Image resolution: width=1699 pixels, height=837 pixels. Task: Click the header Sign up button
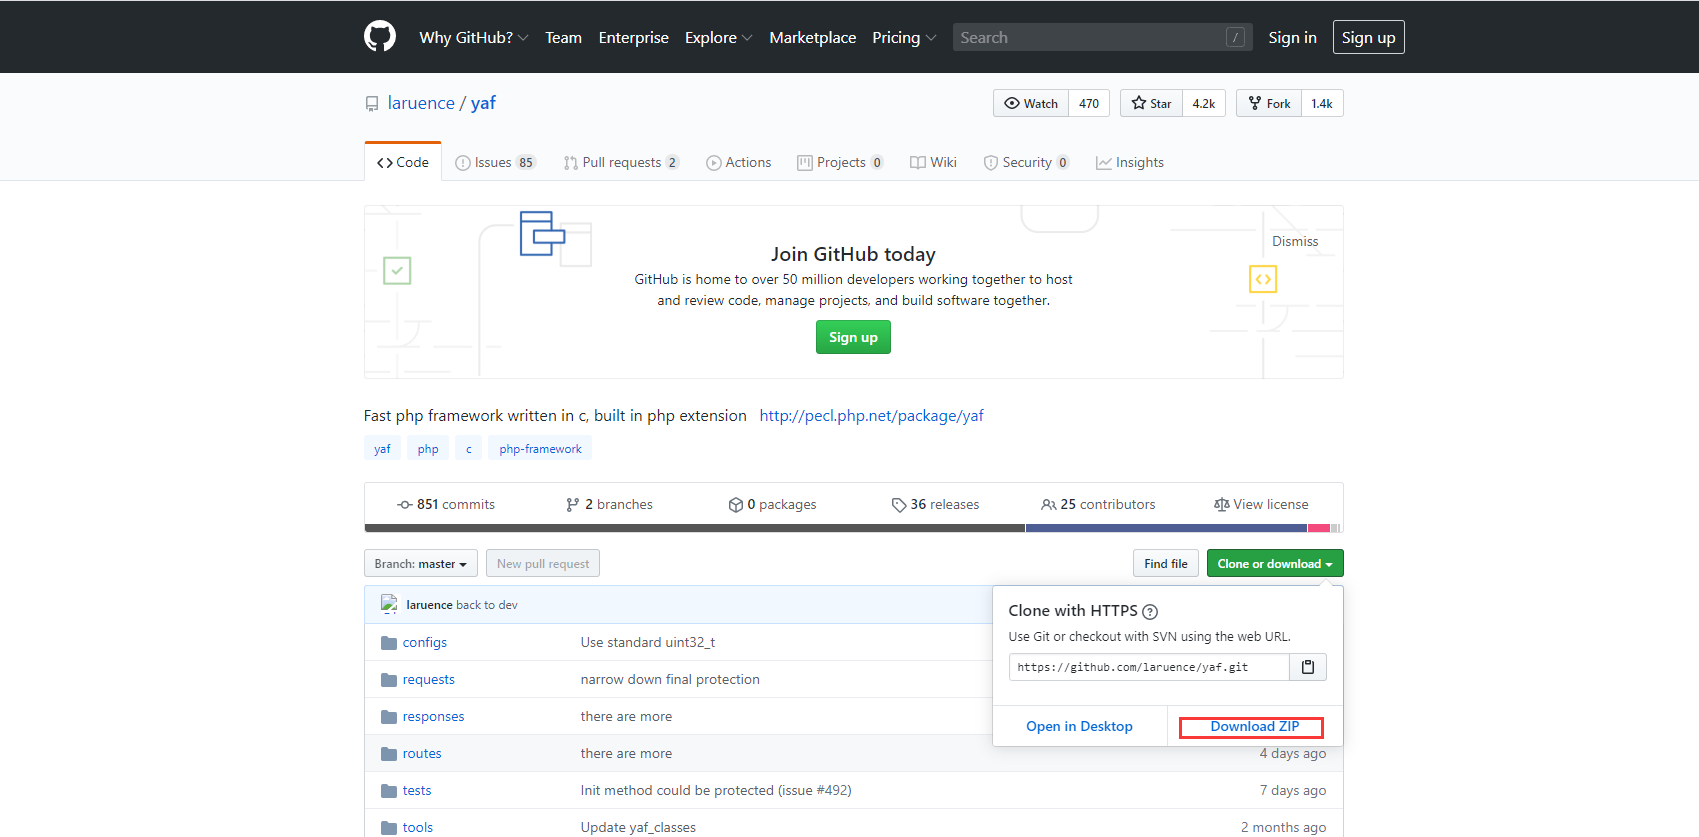1368,37
